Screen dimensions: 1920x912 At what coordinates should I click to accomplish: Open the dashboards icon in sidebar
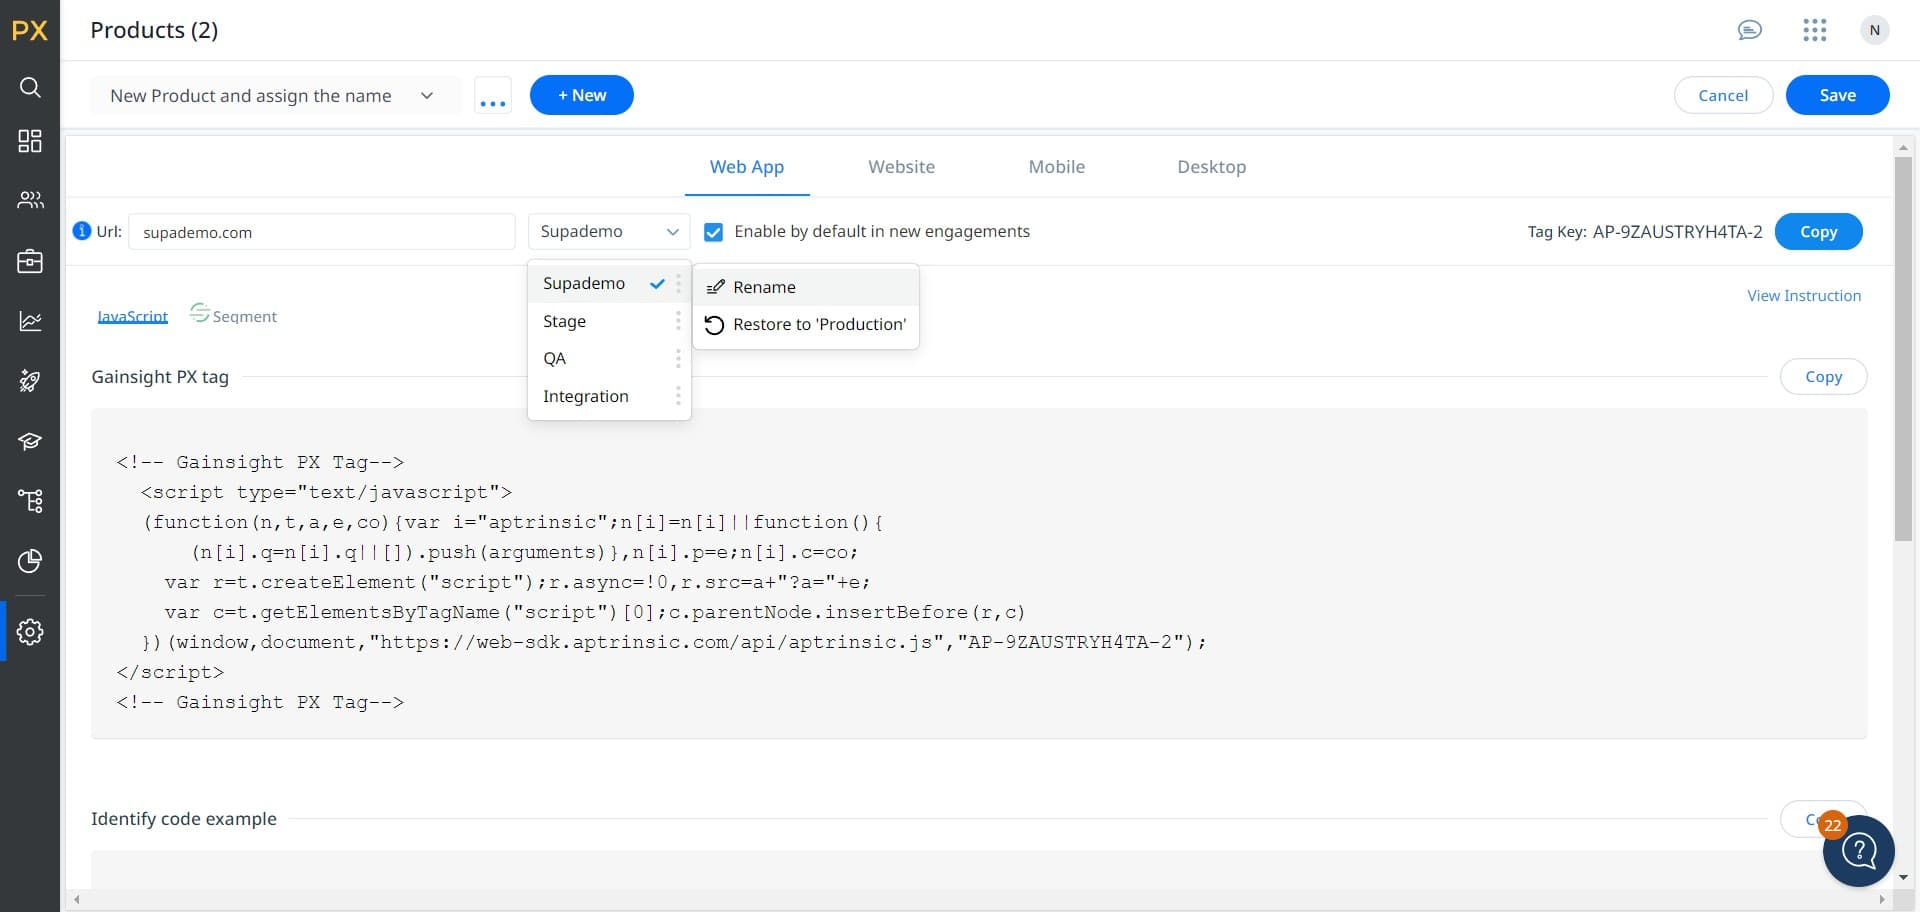[30, 141]
